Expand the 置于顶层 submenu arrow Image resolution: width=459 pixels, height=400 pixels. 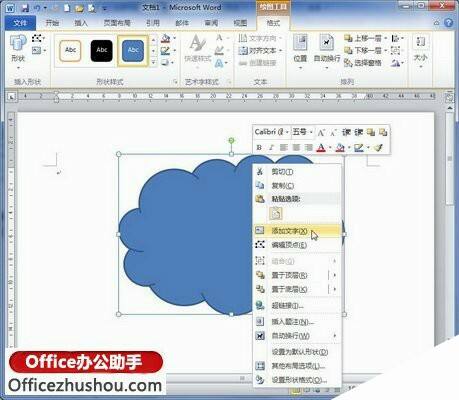coord(334,275)
